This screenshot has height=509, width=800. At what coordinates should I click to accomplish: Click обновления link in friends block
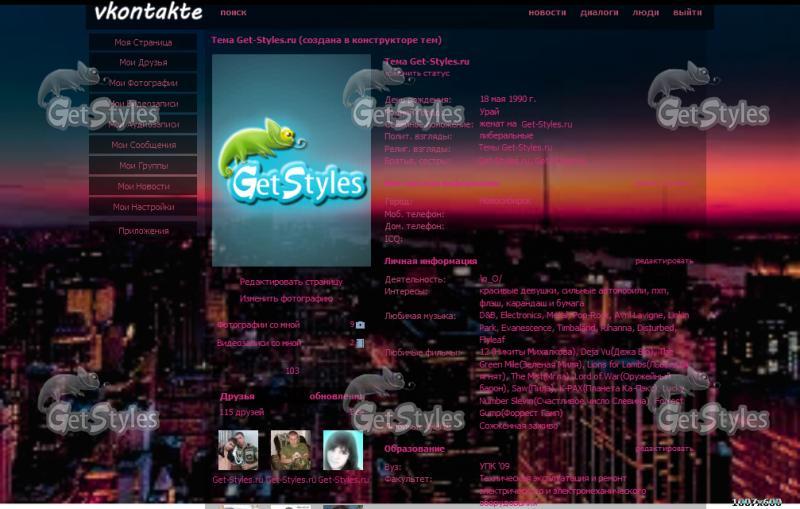[336, 396]
